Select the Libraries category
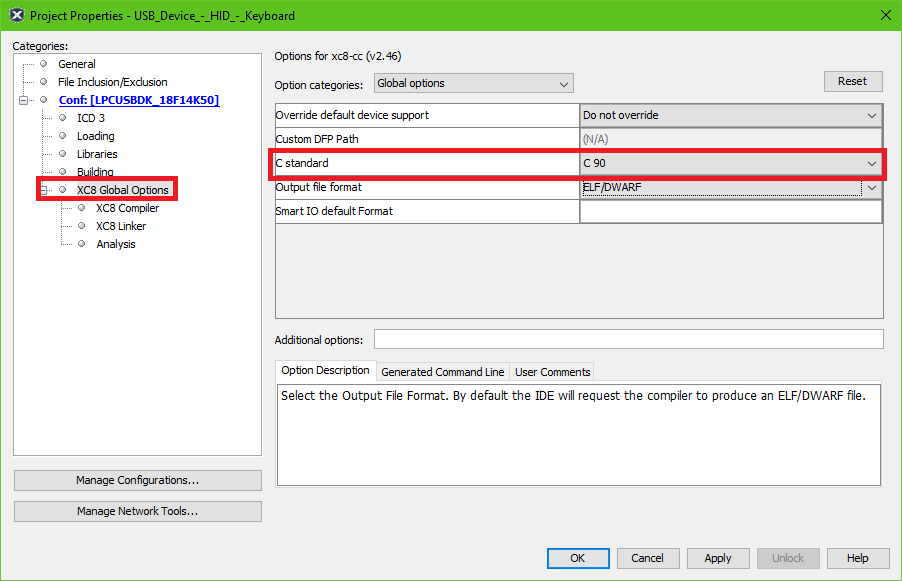The image size is (902, 581). (x=96, y=154)
